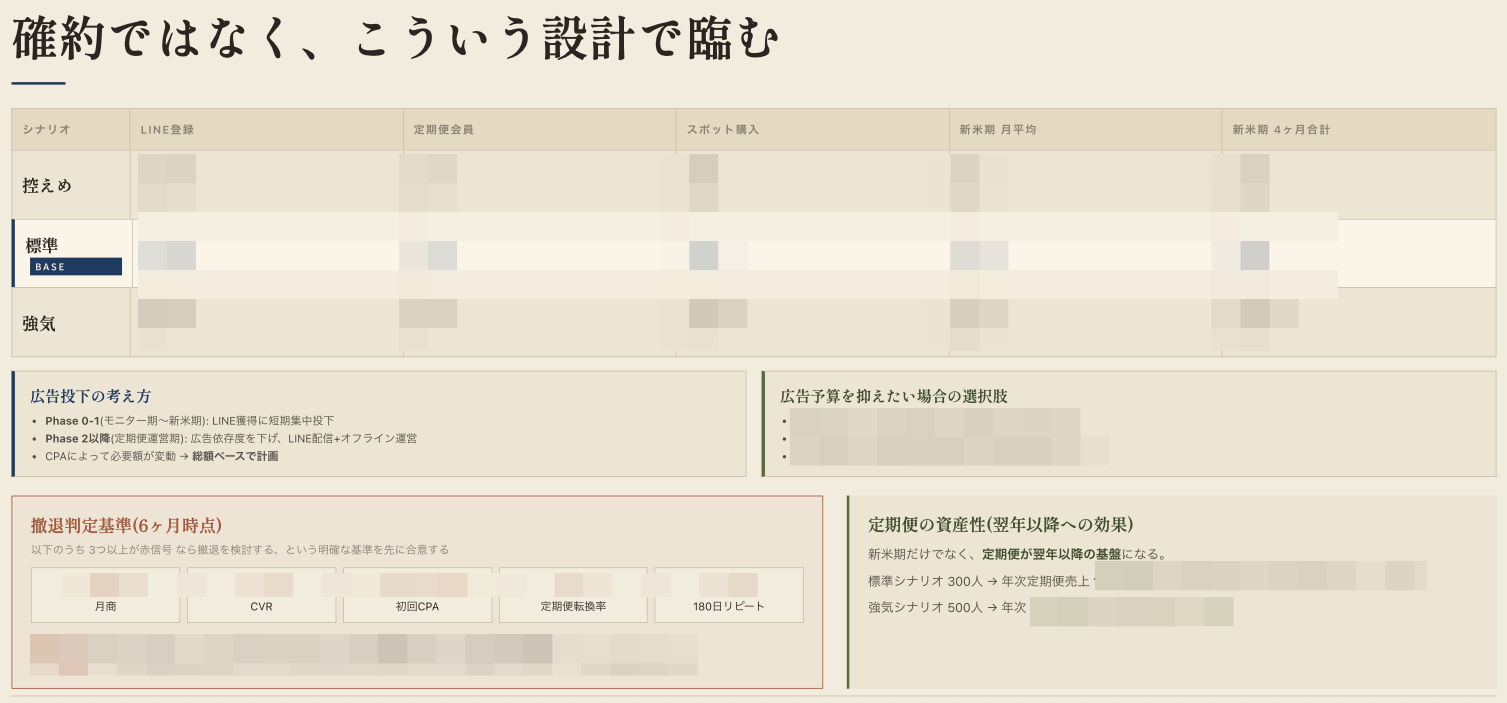Select the 撤退判定基準(6ヶ月時点) heading

click(126, 525)
